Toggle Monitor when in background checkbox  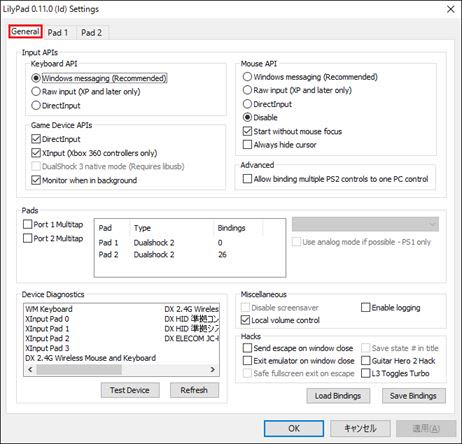click(x=84, y=180)
